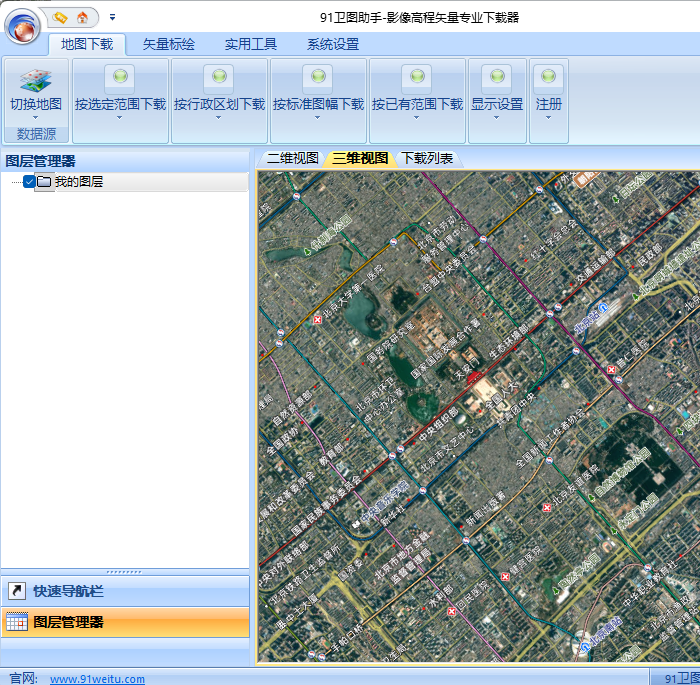Expand the 按行政区划下载 dropdown arrow
The width and height of the screenshot is (700, 685).
coord(219,118)
